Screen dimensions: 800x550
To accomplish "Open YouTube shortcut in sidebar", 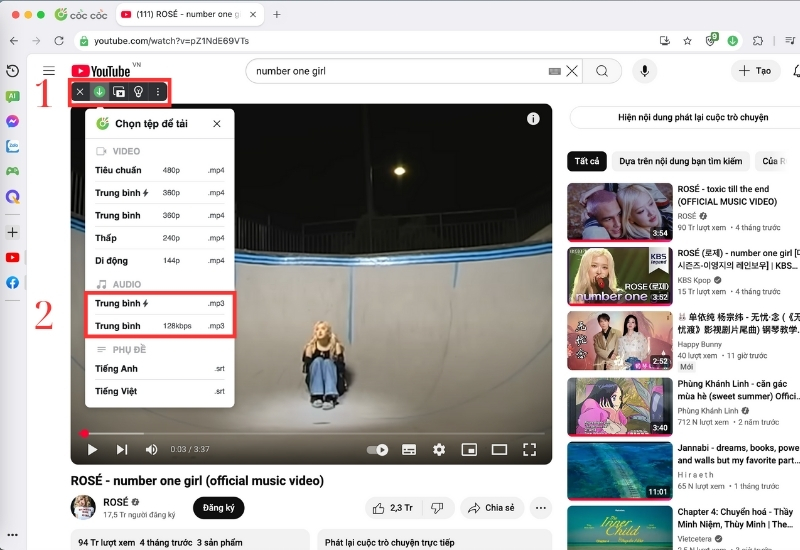I will 13,258.
